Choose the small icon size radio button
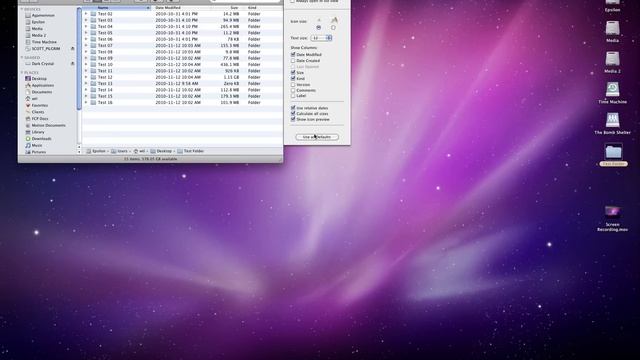The width and height of the screenshot is (640, 360). click(319, 27)
